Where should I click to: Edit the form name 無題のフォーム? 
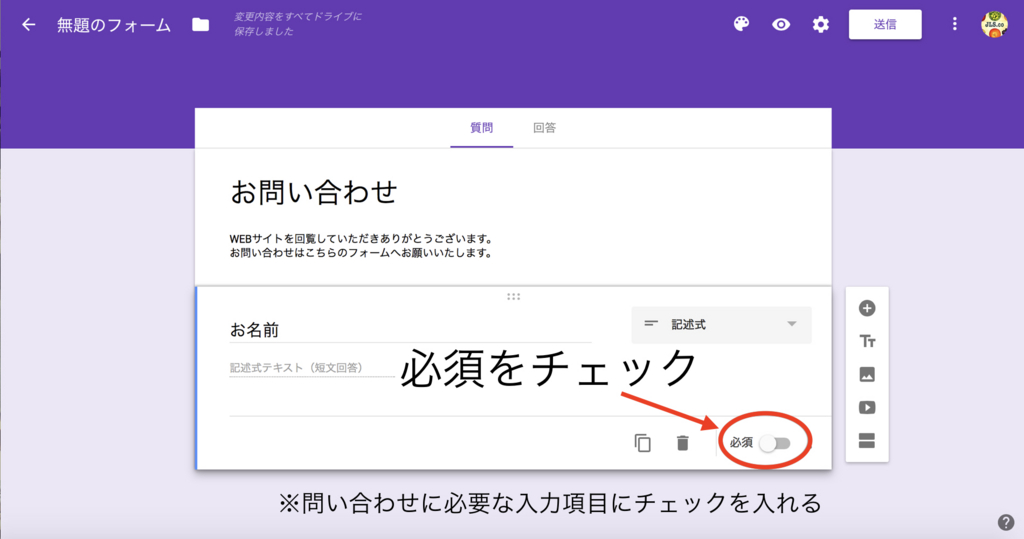114,25
